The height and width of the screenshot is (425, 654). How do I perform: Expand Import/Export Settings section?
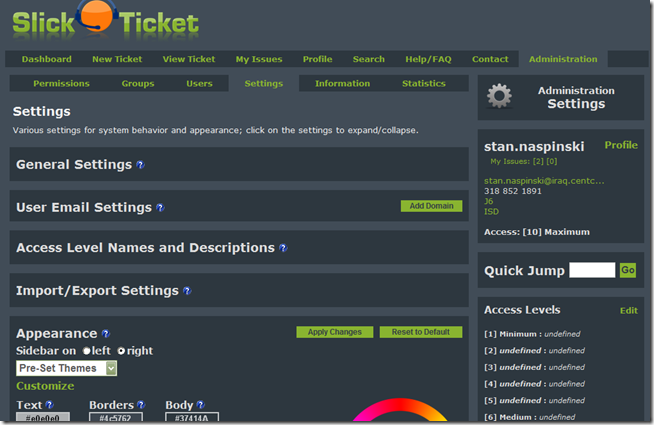click(x=97, y=291)
